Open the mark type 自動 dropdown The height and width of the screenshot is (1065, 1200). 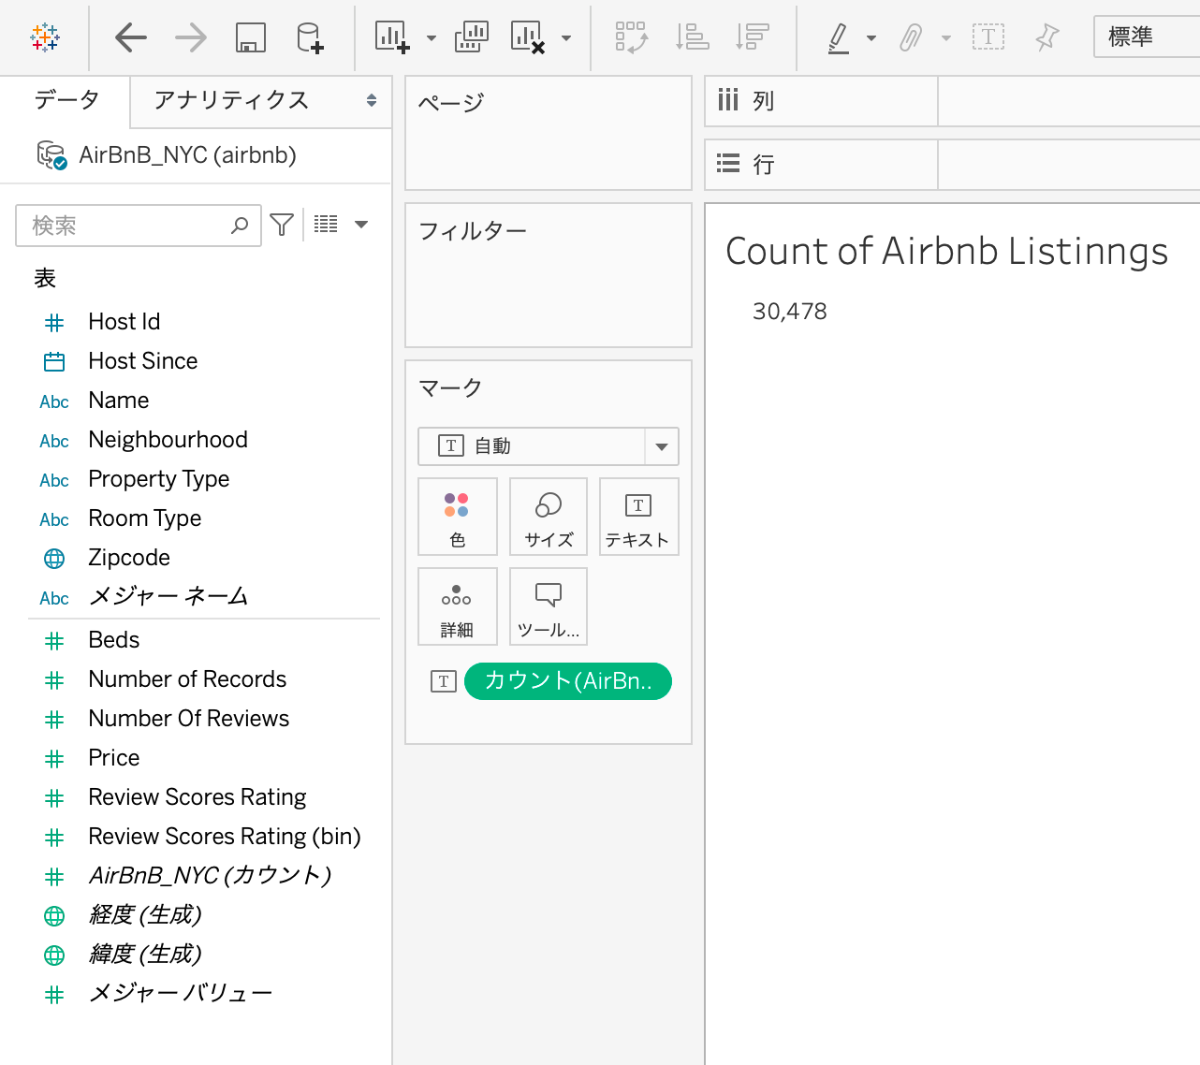(548, 446)
